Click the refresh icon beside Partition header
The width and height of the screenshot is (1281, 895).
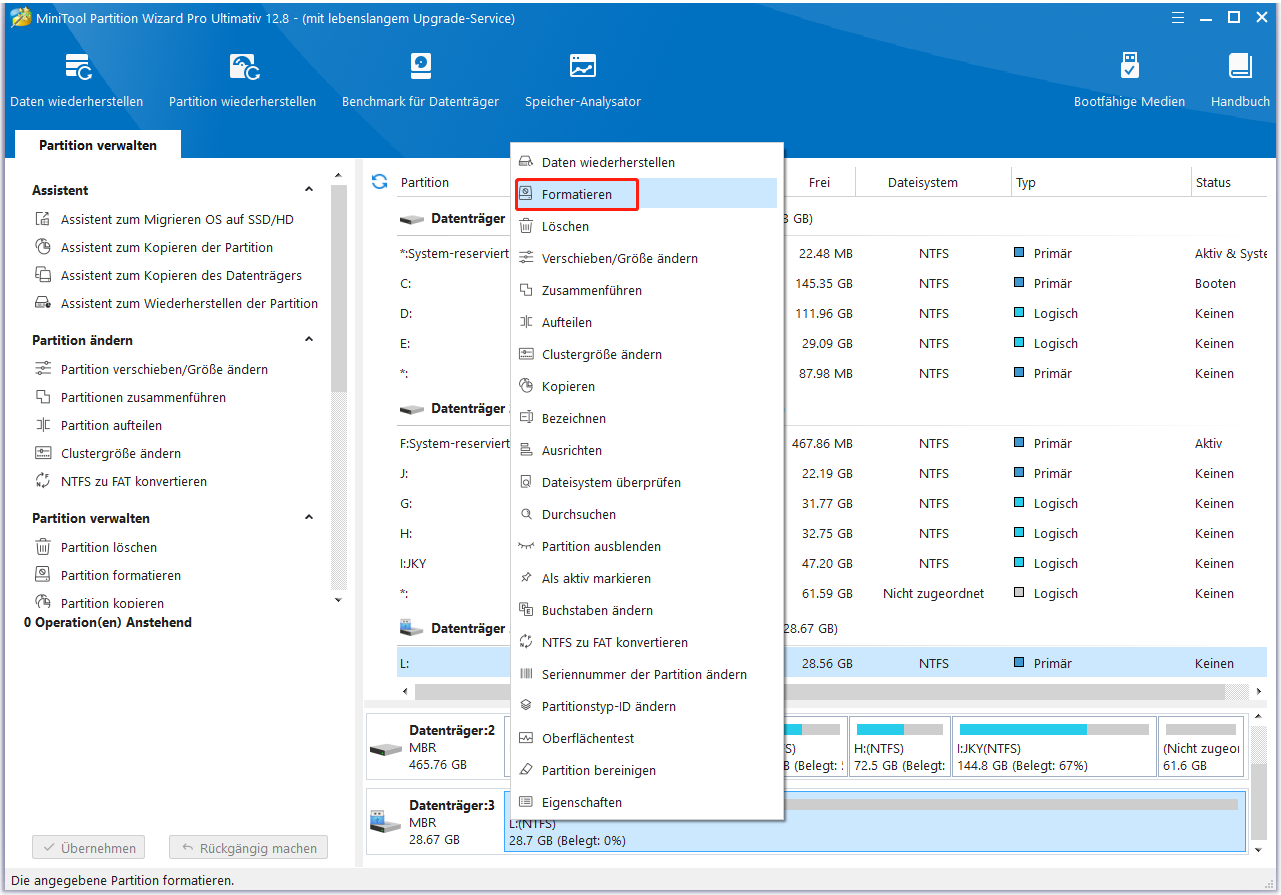tap(379, 181)
